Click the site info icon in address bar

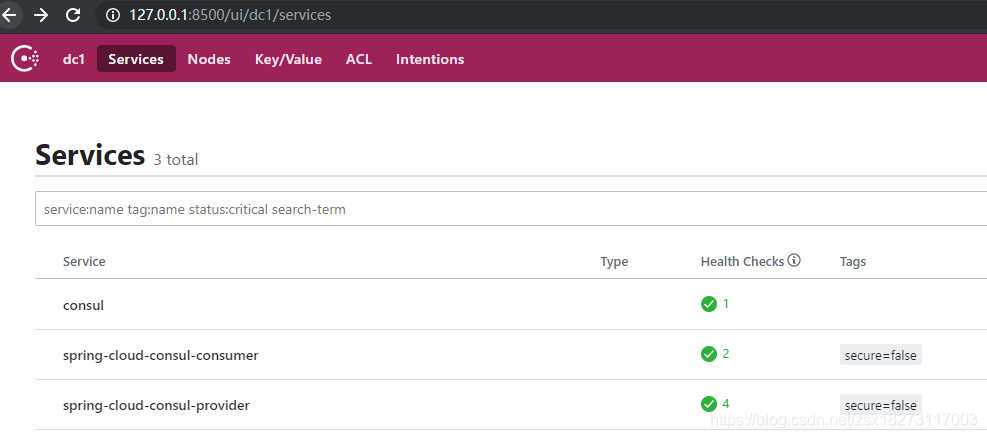tap(113, 14)
